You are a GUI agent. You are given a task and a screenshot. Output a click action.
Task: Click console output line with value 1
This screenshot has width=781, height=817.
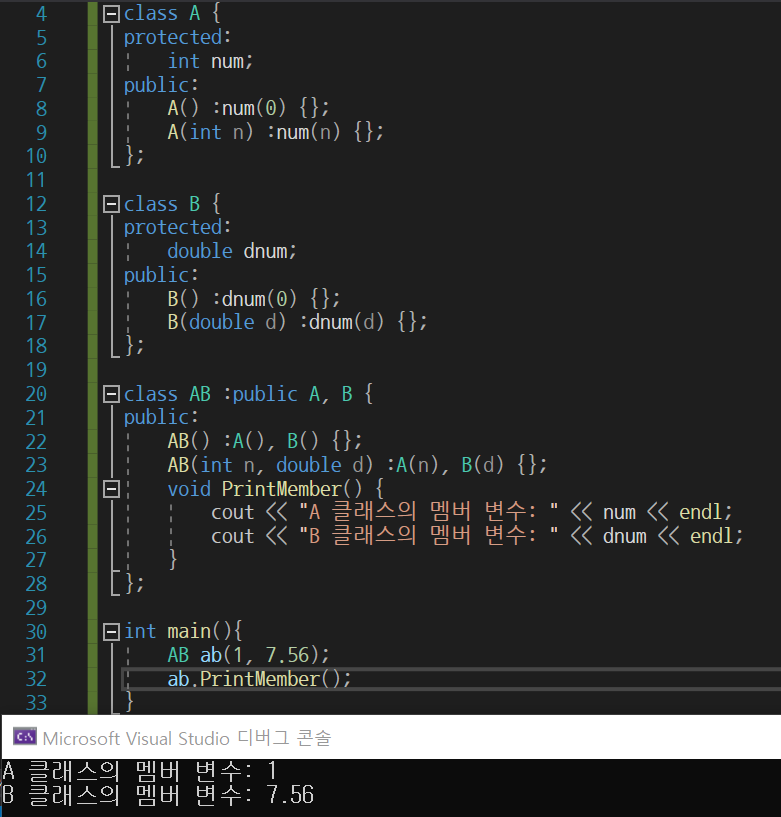pos(140,771)
